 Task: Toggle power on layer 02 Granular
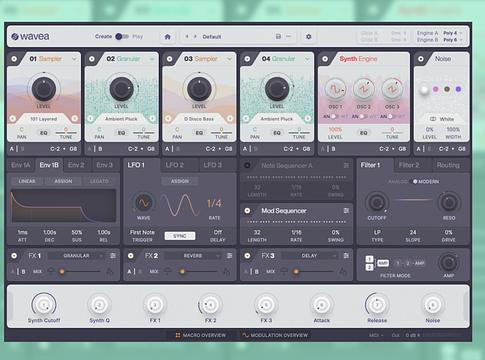coord(92,59)
